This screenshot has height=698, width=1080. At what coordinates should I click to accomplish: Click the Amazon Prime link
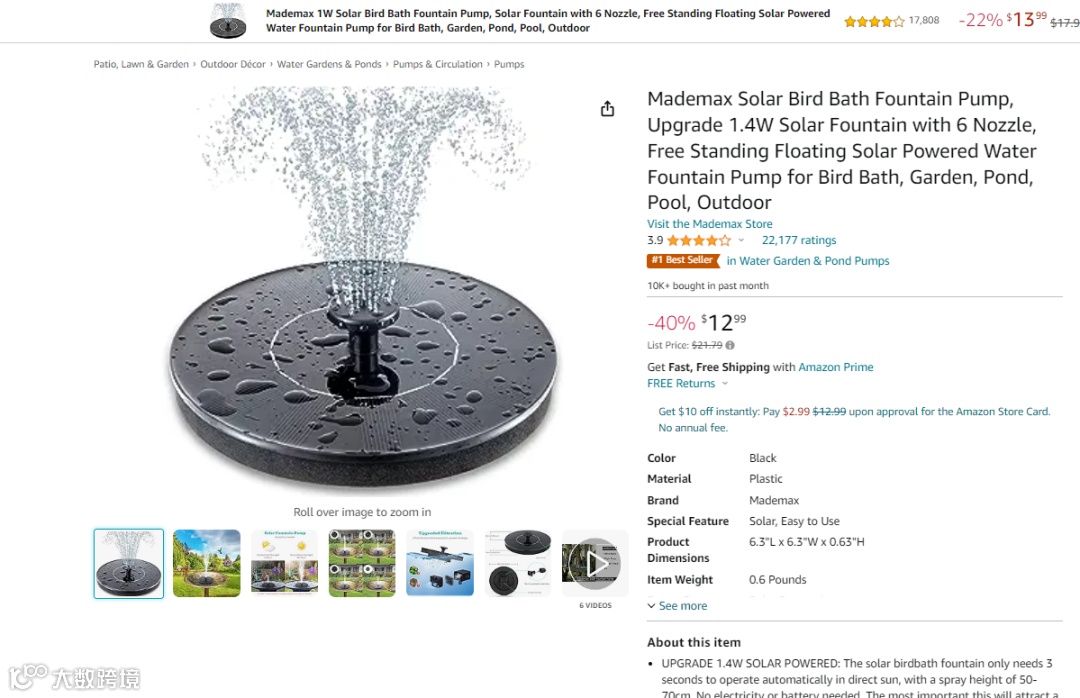pyautogui.click(x=835, y=367)
